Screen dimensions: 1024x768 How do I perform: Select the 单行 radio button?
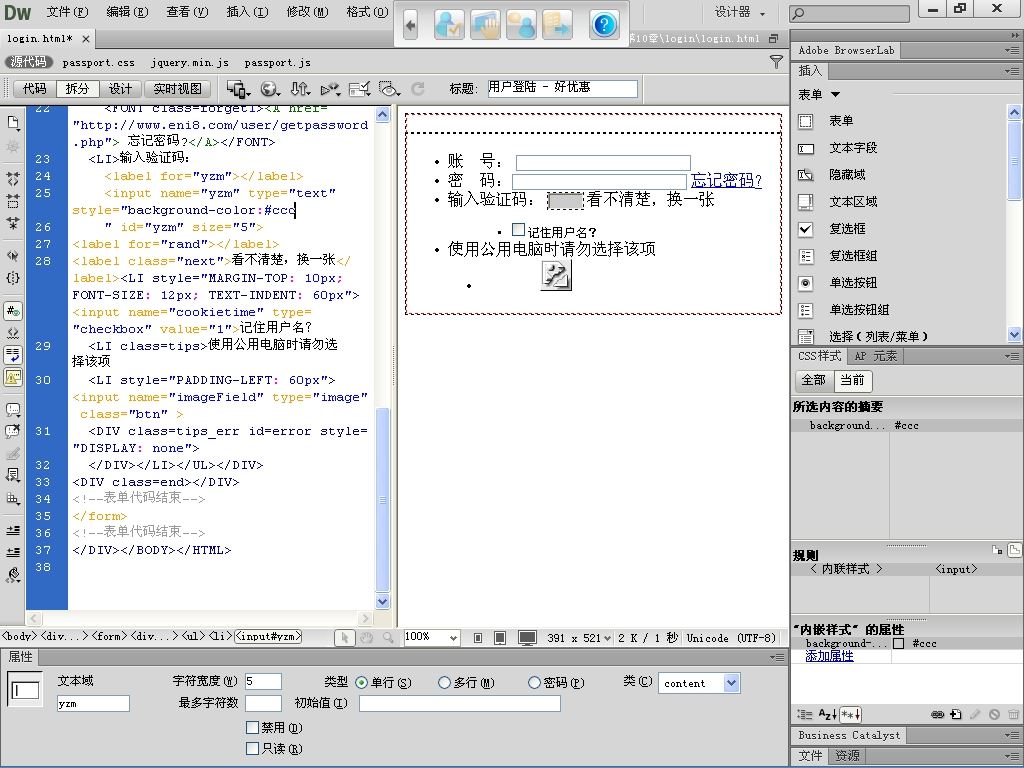362,682
